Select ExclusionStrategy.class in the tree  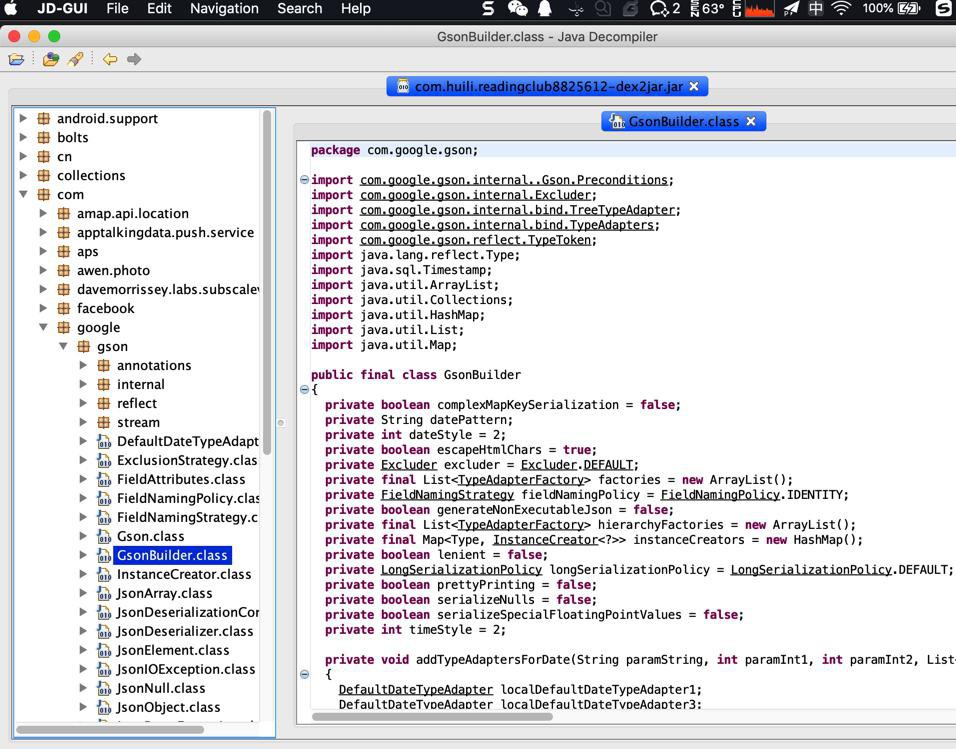click(187, 460)
